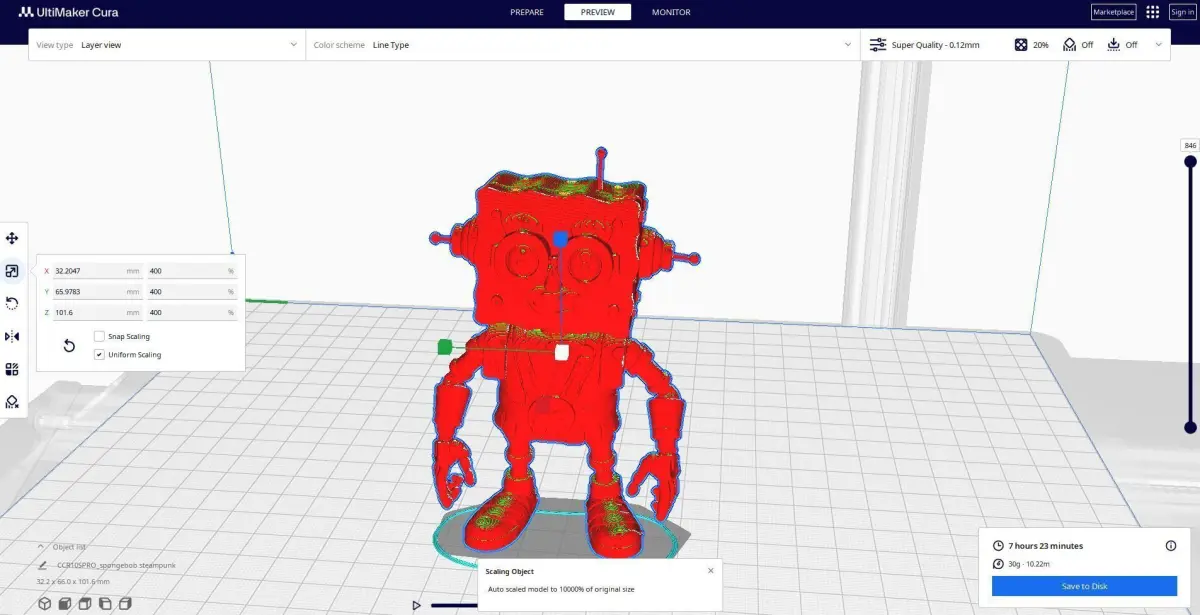Click the layer number box 846
This screenshot has width=1200, height=615.
click(1190, 145)
